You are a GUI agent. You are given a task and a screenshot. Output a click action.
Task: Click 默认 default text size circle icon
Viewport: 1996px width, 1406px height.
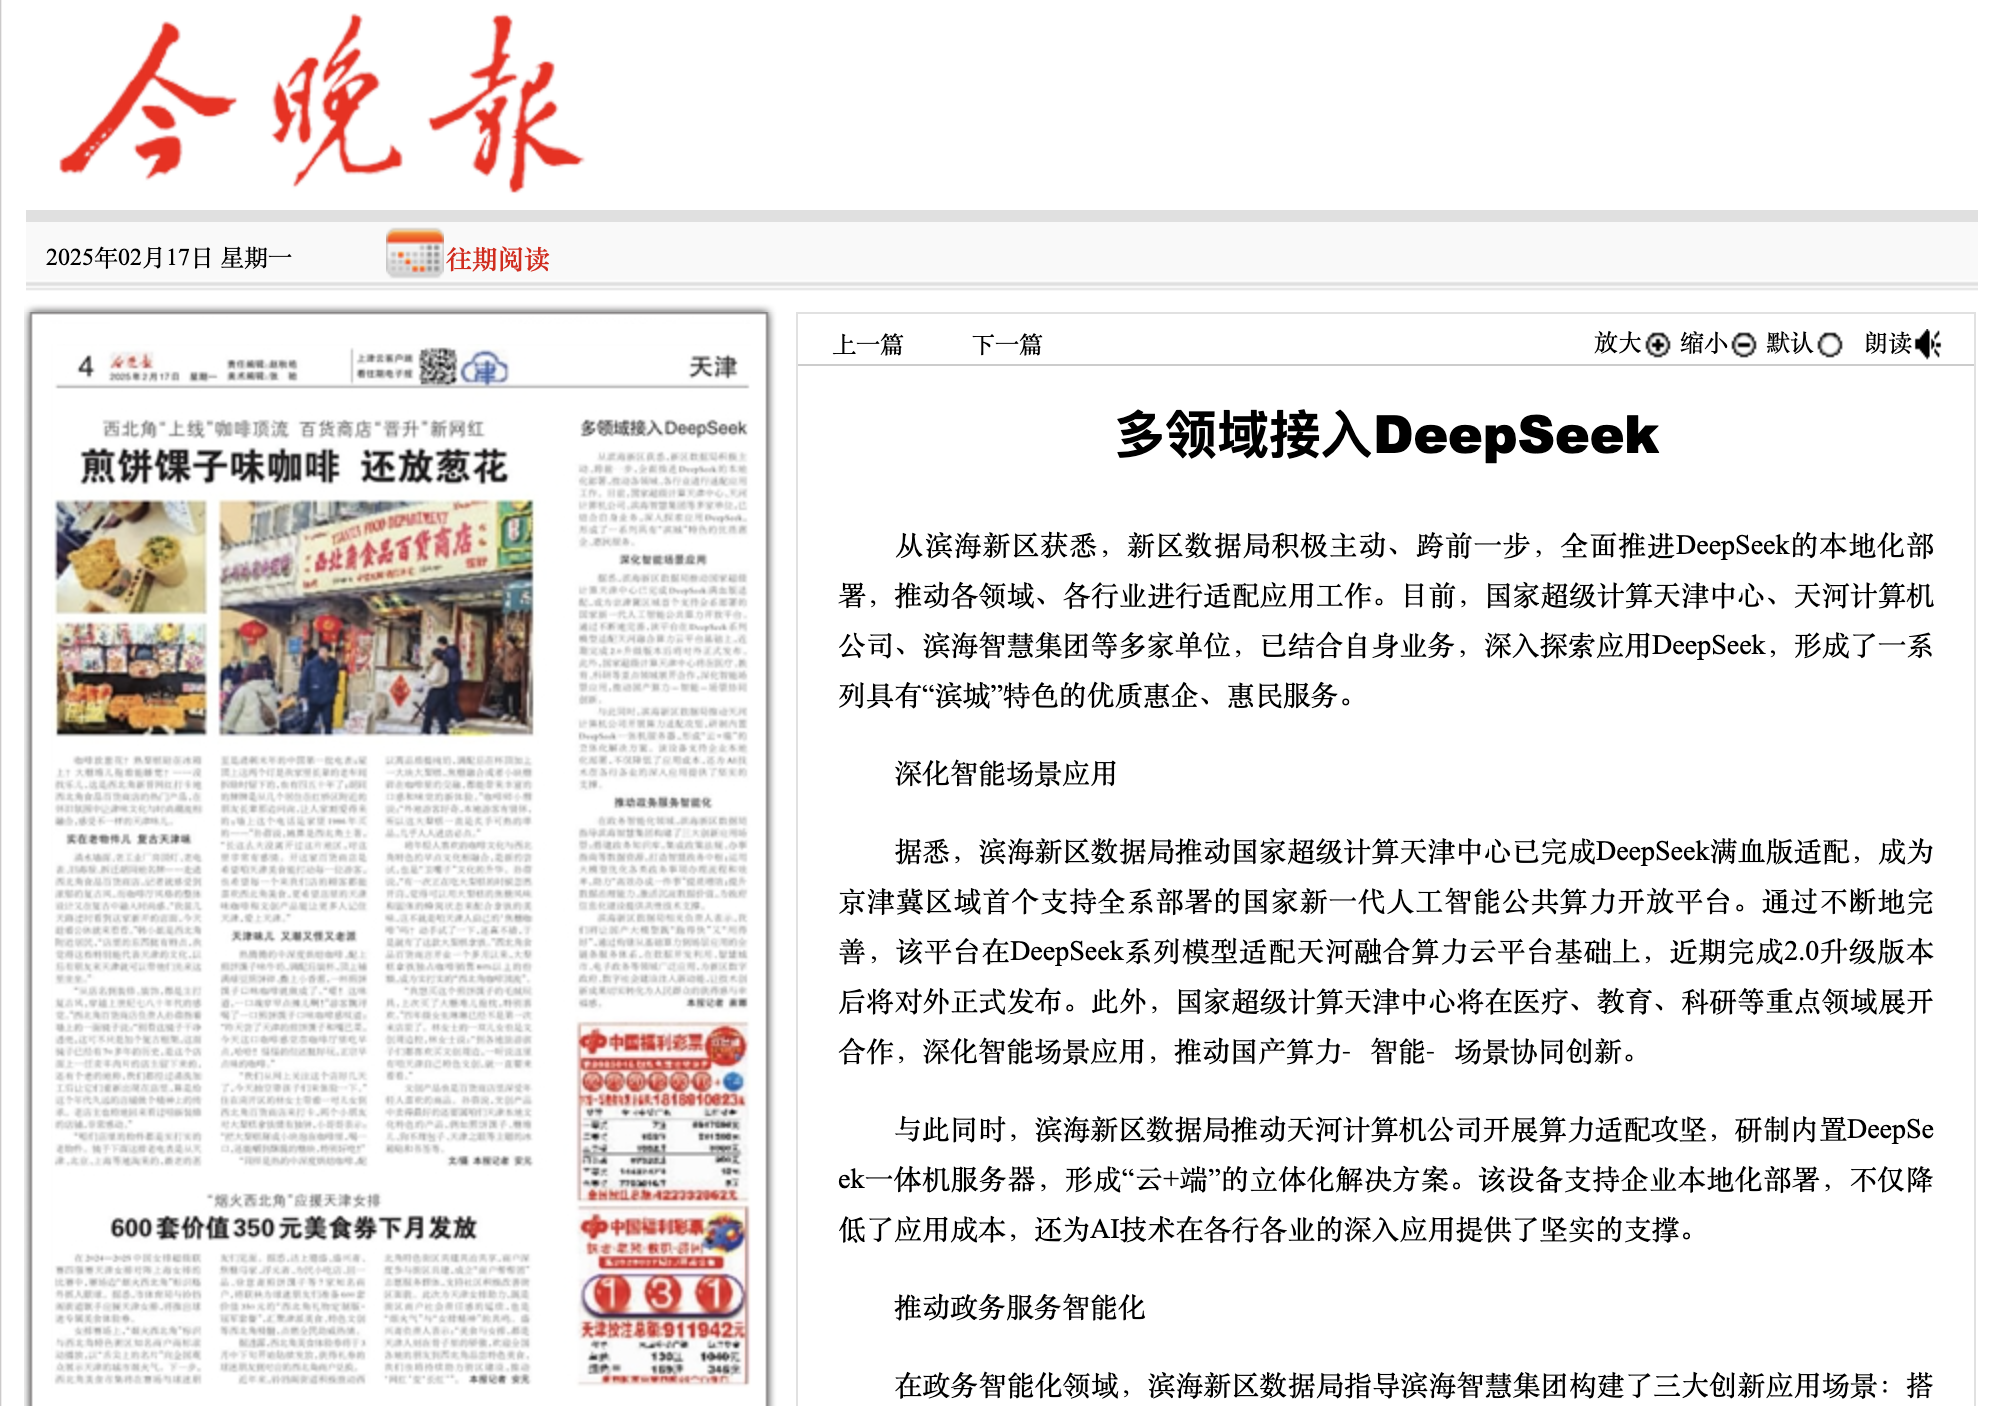(x=1829, y=345)
